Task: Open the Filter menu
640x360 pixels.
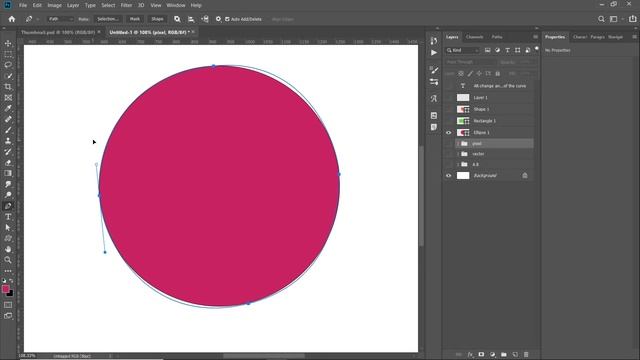Action: click(x=126, y=5)
